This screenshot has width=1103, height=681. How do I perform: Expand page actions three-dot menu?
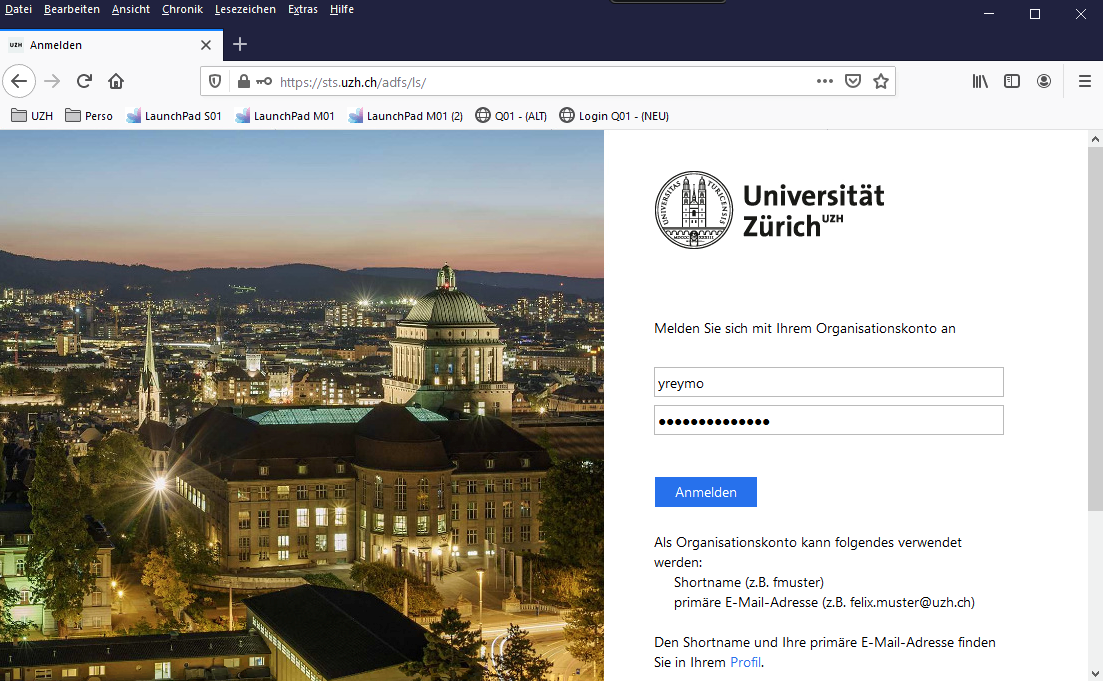[x=825, y=81]
